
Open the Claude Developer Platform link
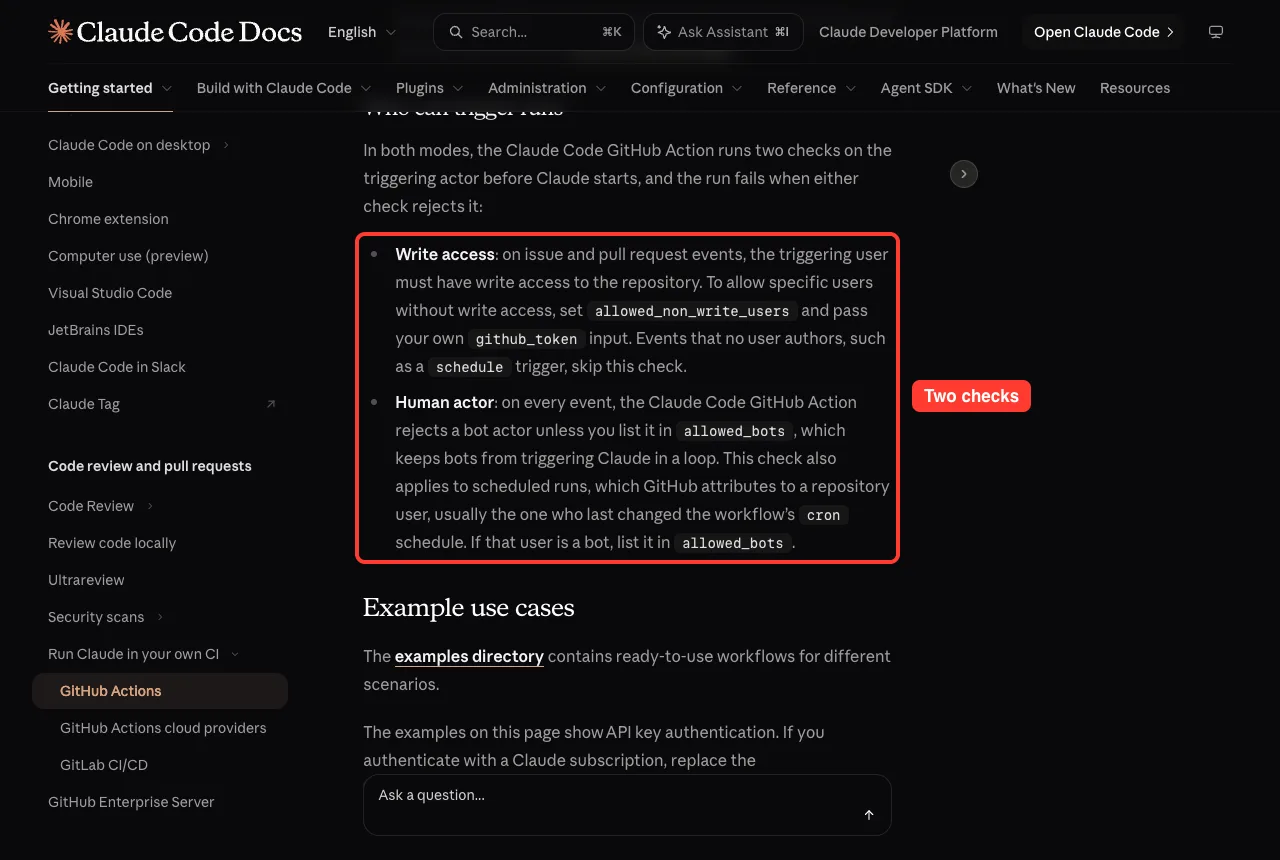click(908, 32)
